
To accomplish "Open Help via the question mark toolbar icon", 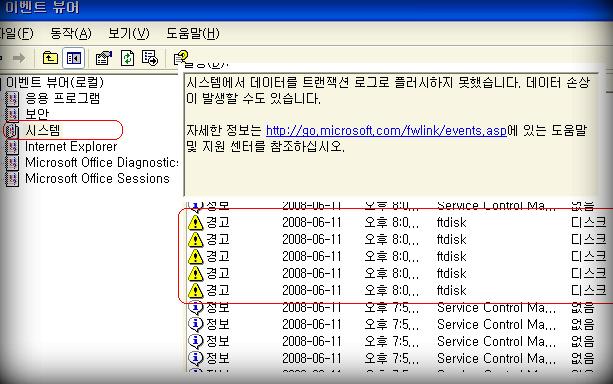I will pyautogui.click(x=181, y=58).
